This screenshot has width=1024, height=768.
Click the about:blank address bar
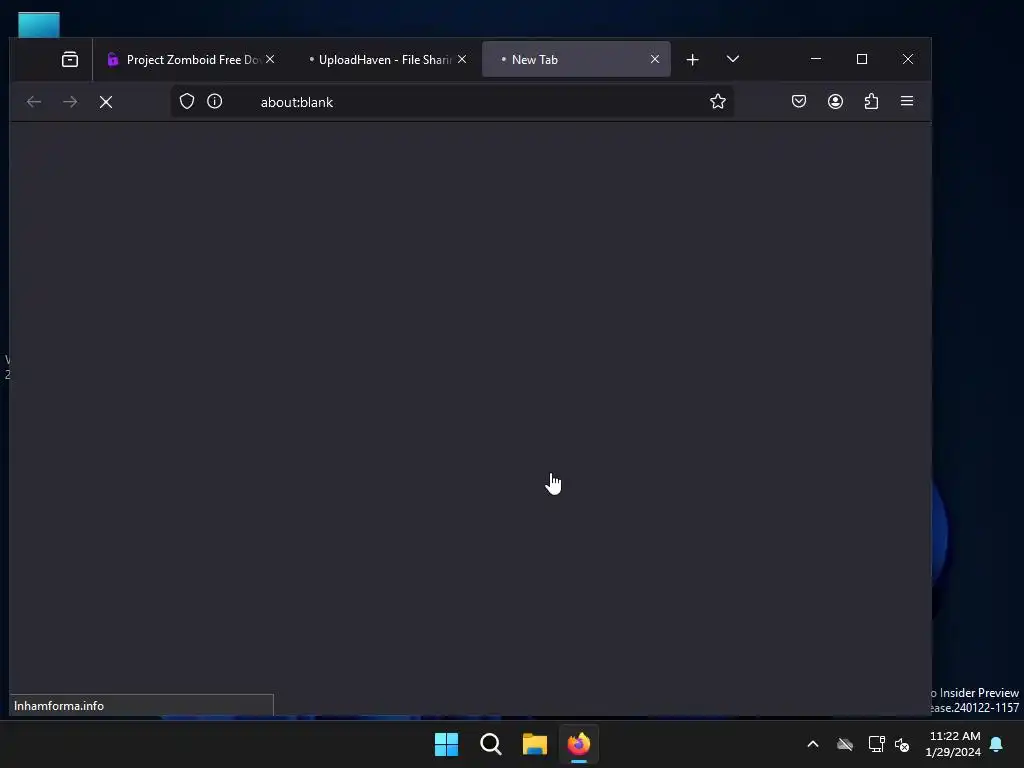[452, 102]
